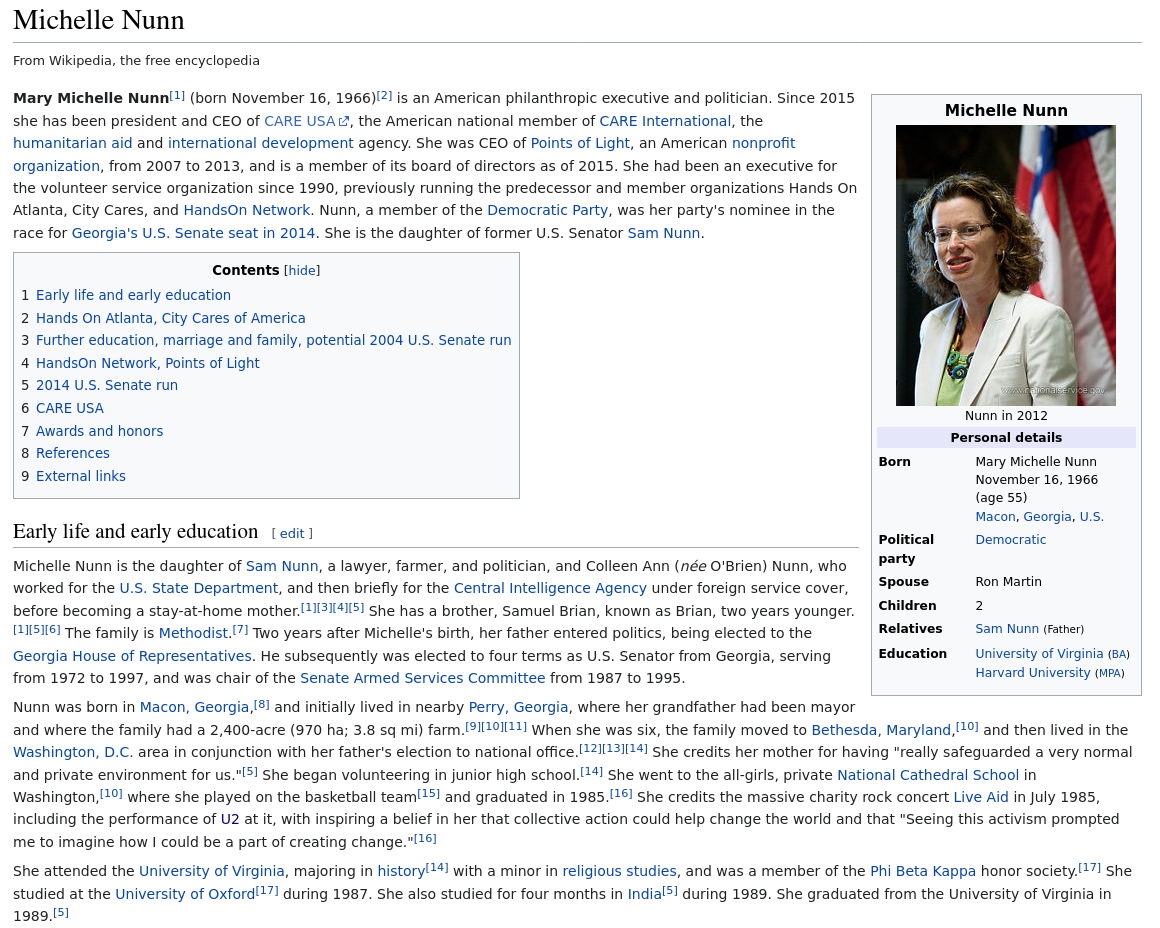
Task: Go to 'Awards and honors' section
Action: pyautogui.click(x=99, y=431)
